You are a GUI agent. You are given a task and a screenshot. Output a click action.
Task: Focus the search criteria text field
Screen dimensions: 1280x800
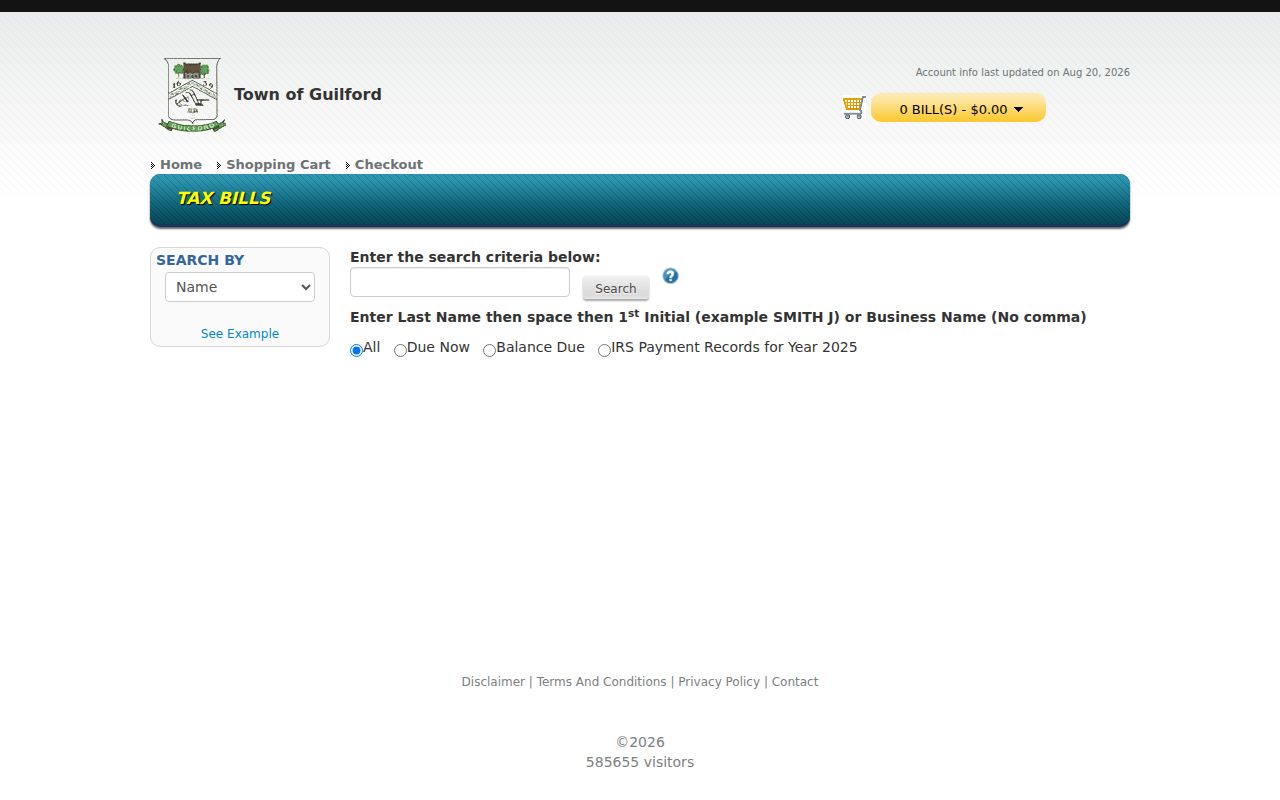460,282
